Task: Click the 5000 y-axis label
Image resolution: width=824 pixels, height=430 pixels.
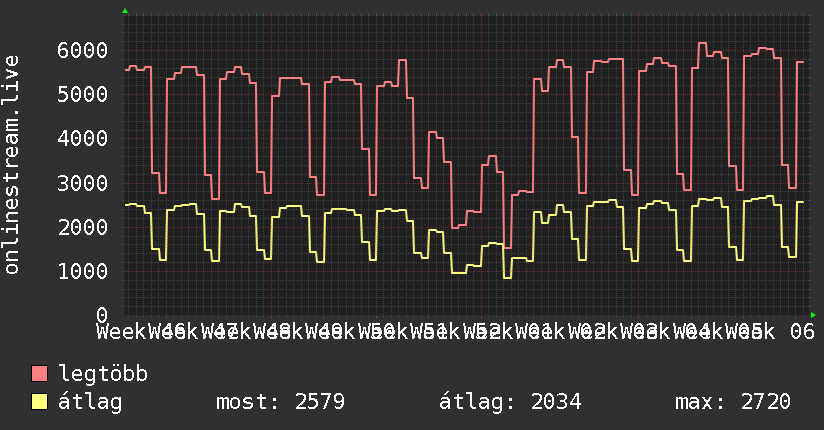Action: coord(83,95)
